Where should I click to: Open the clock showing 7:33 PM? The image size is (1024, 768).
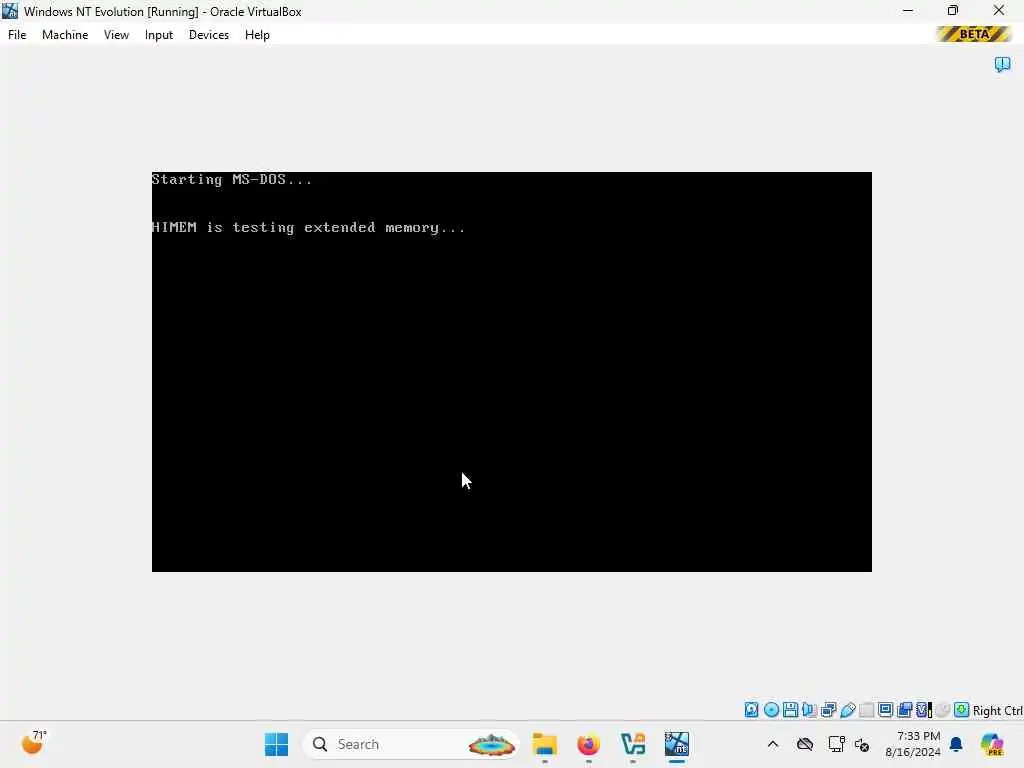click(913, 744)
